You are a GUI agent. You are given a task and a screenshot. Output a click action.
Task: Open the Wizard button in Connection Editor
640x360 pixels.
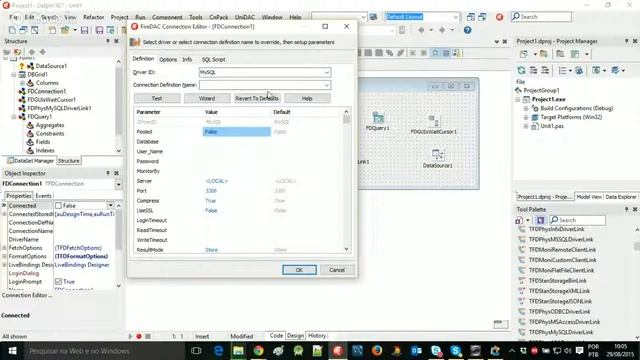[207, 98]
